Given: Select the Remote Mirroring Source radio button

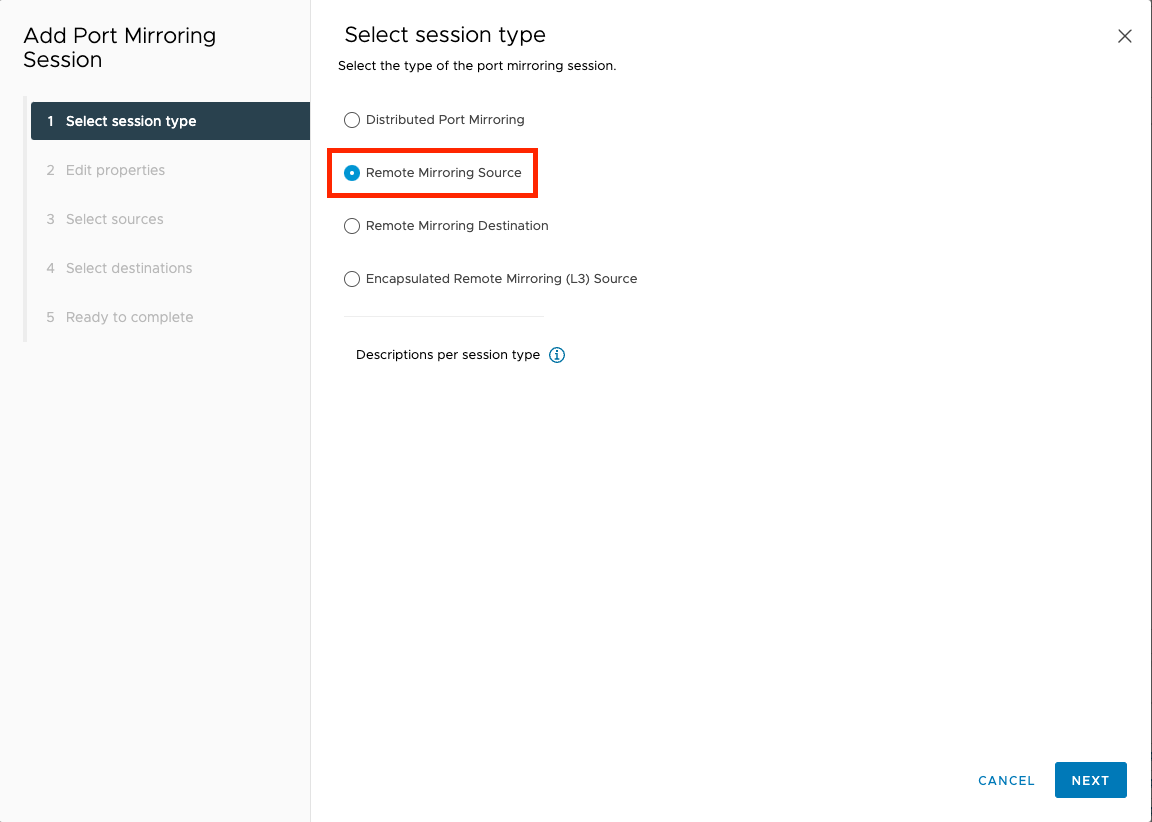Looking at the screenshot, I should coord(352,173).
